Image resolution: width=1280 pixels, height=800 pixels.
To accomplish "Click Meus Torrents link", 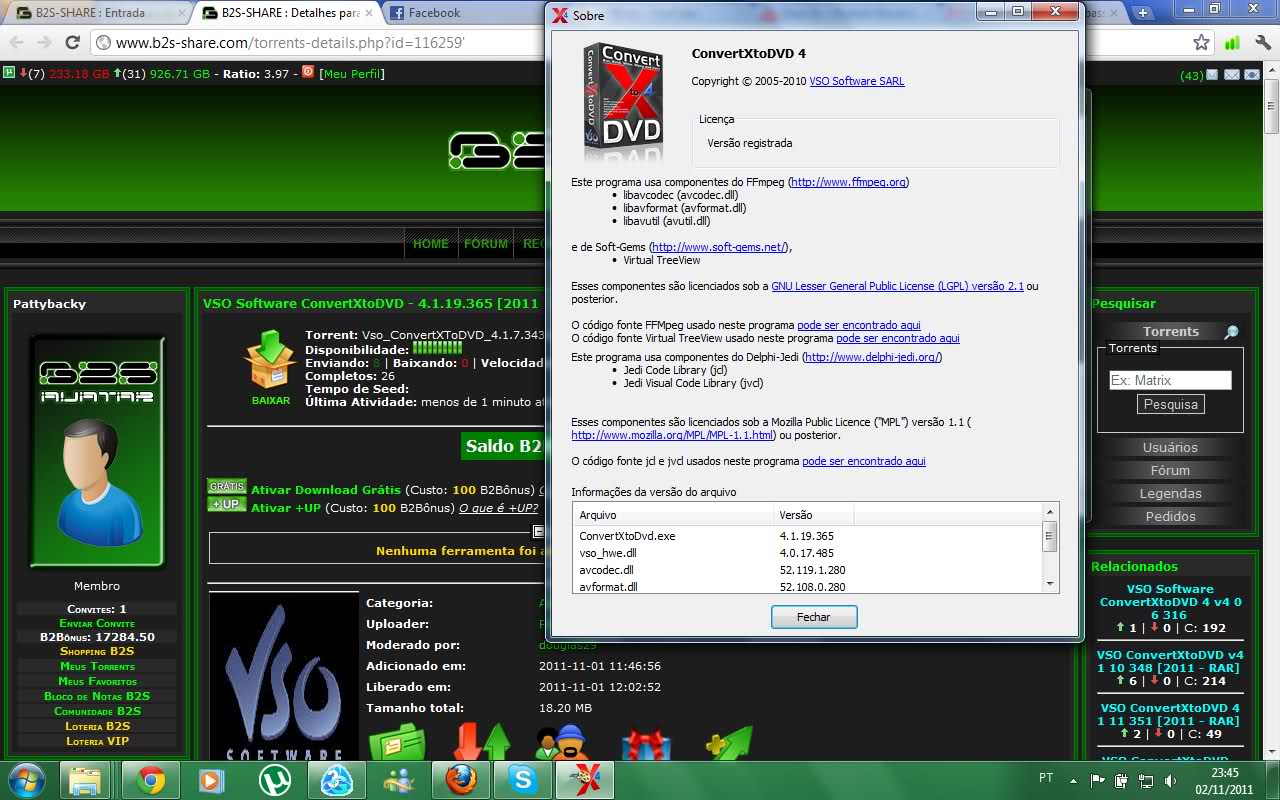I will [97, 666].
